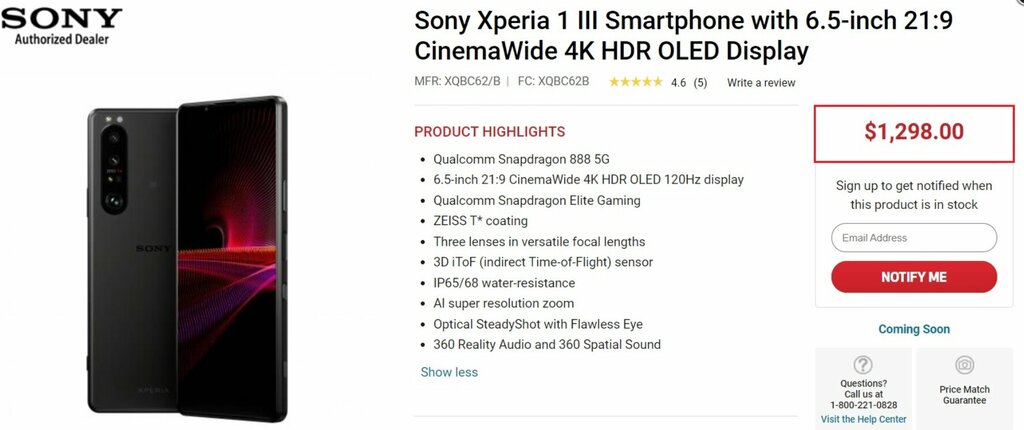Click the FC: XQBC62B code text

[553, 82]
